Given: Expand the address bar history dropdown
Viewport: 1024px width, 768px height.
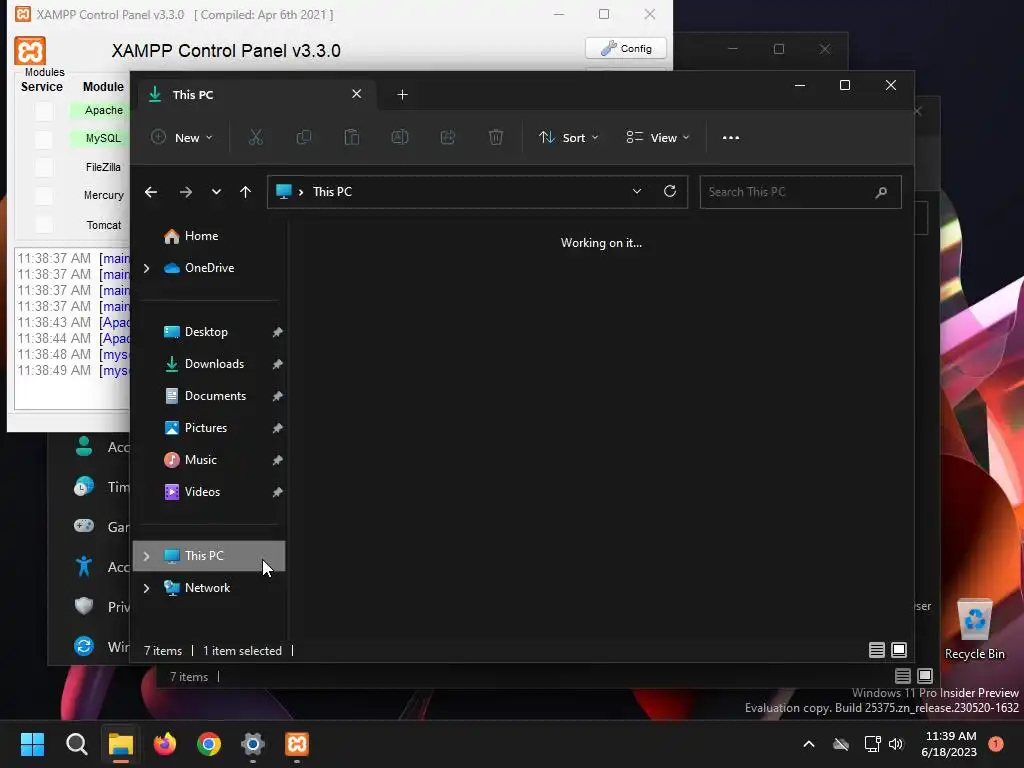Looking at the screenshot, I should tap(637, 191).
